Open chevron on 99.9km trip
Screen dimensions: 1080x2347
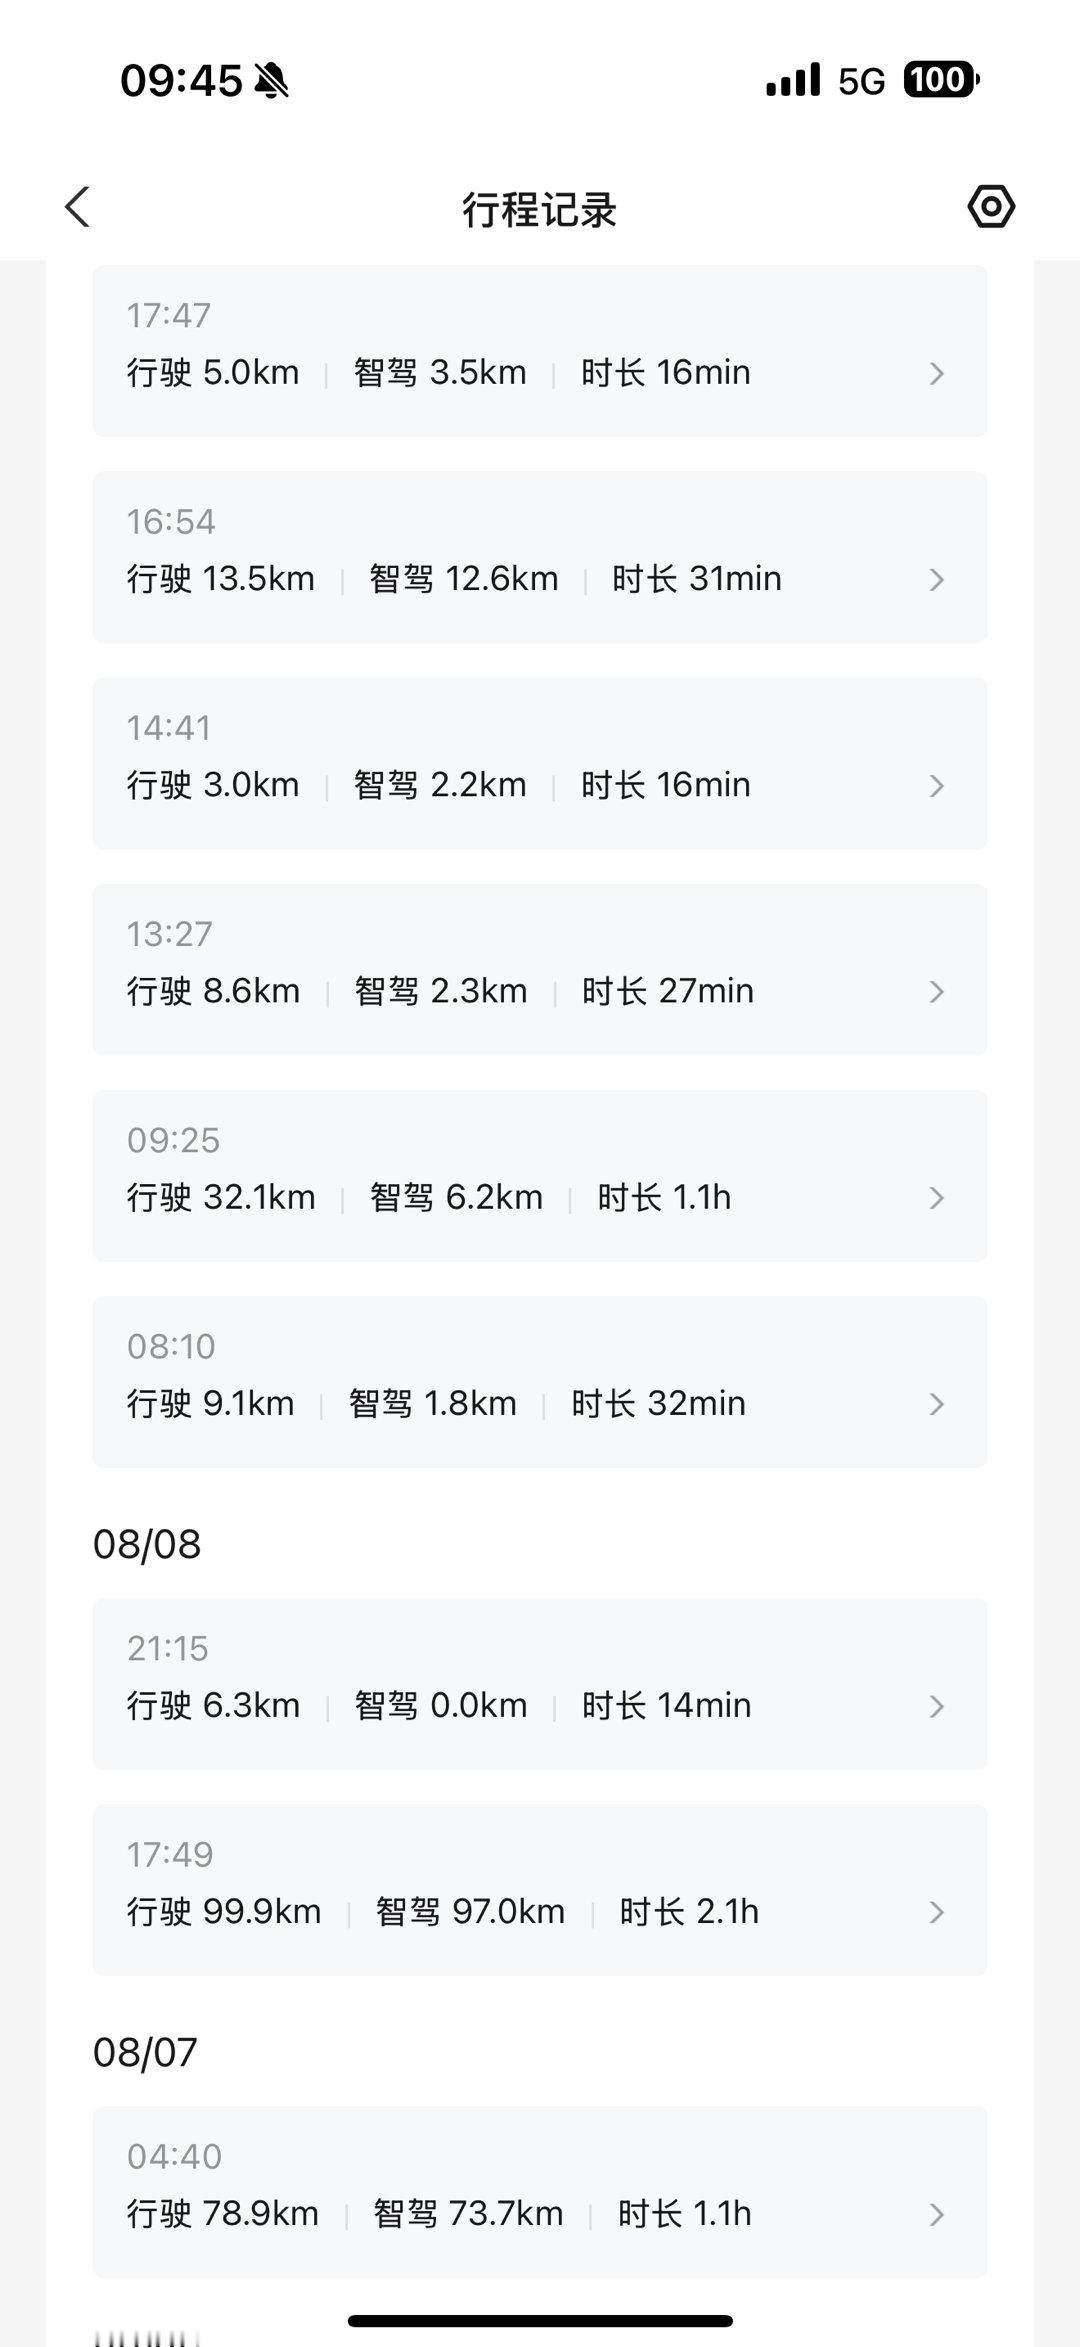[937, 1912]
